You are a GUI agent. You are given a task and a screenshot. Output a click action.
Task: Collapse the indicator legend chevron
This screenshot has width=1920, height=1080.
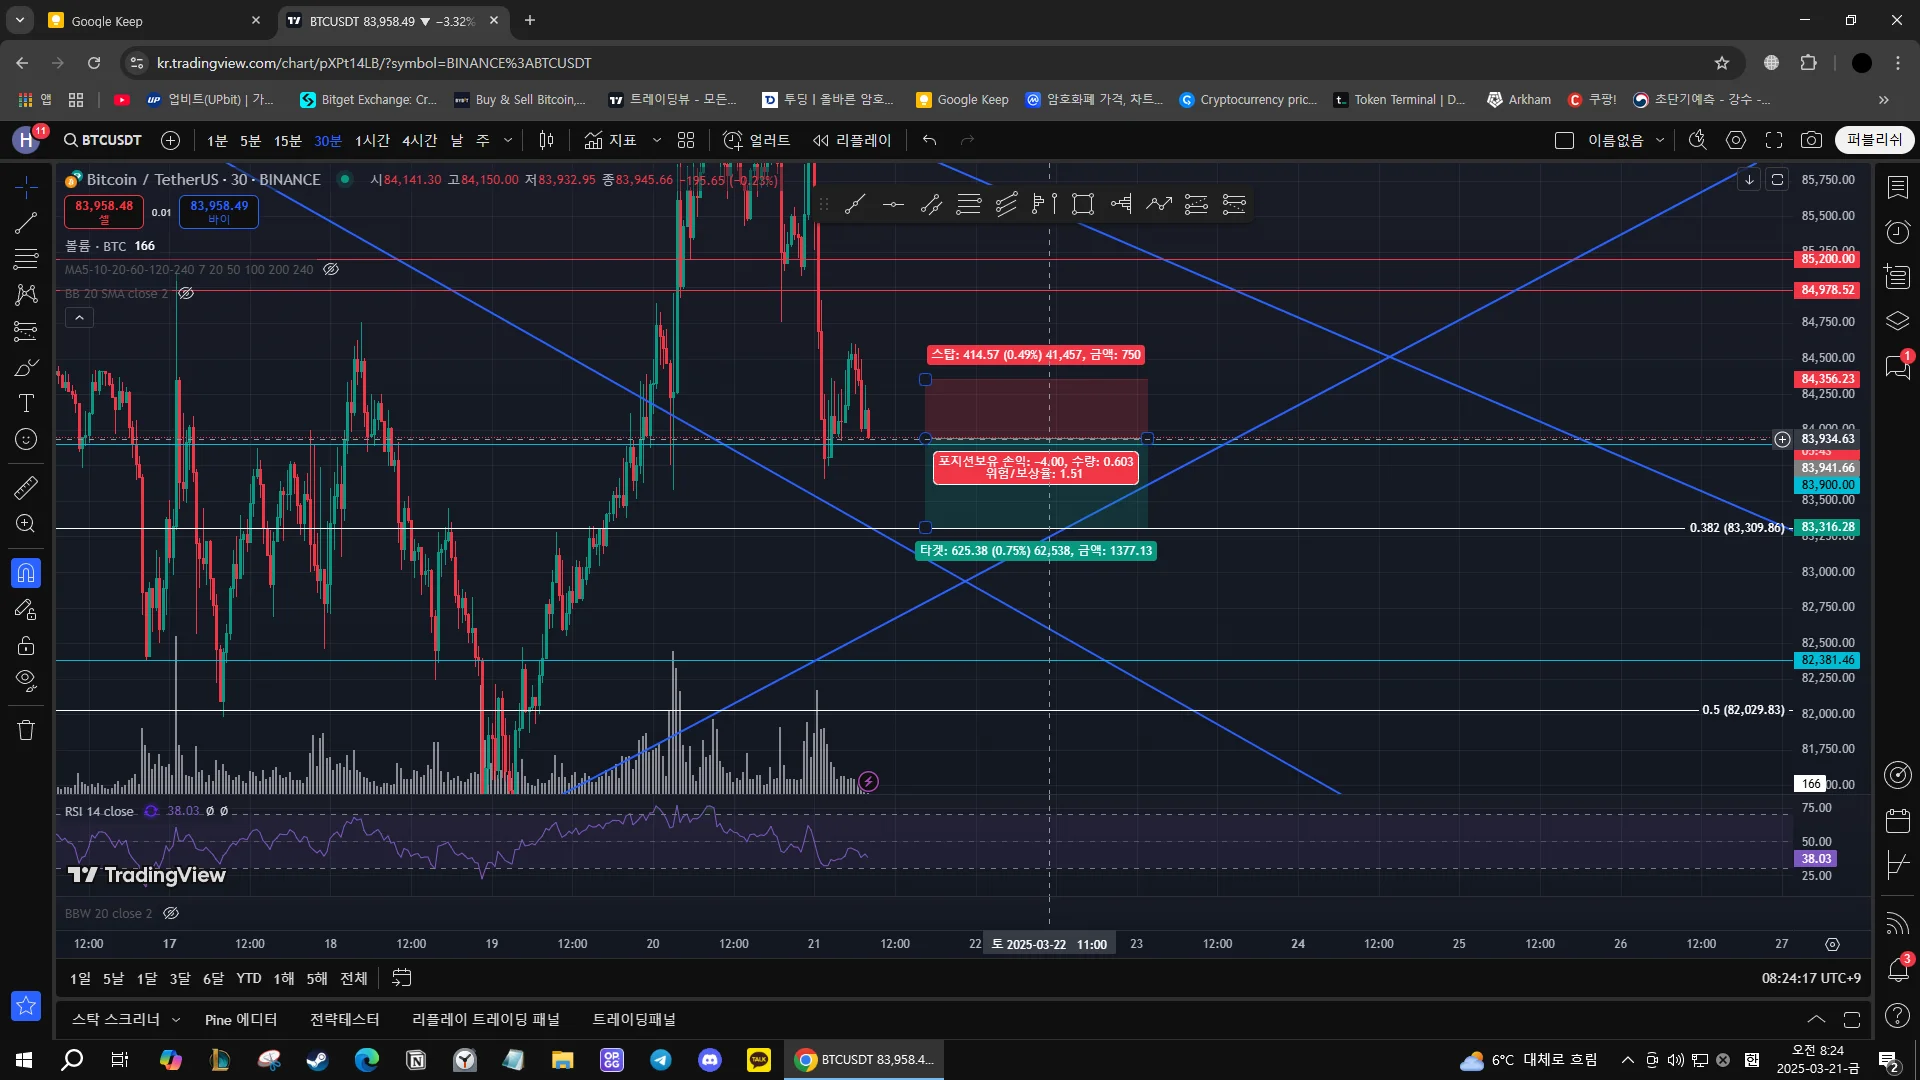pyautogui.click(x=80, y=318)
